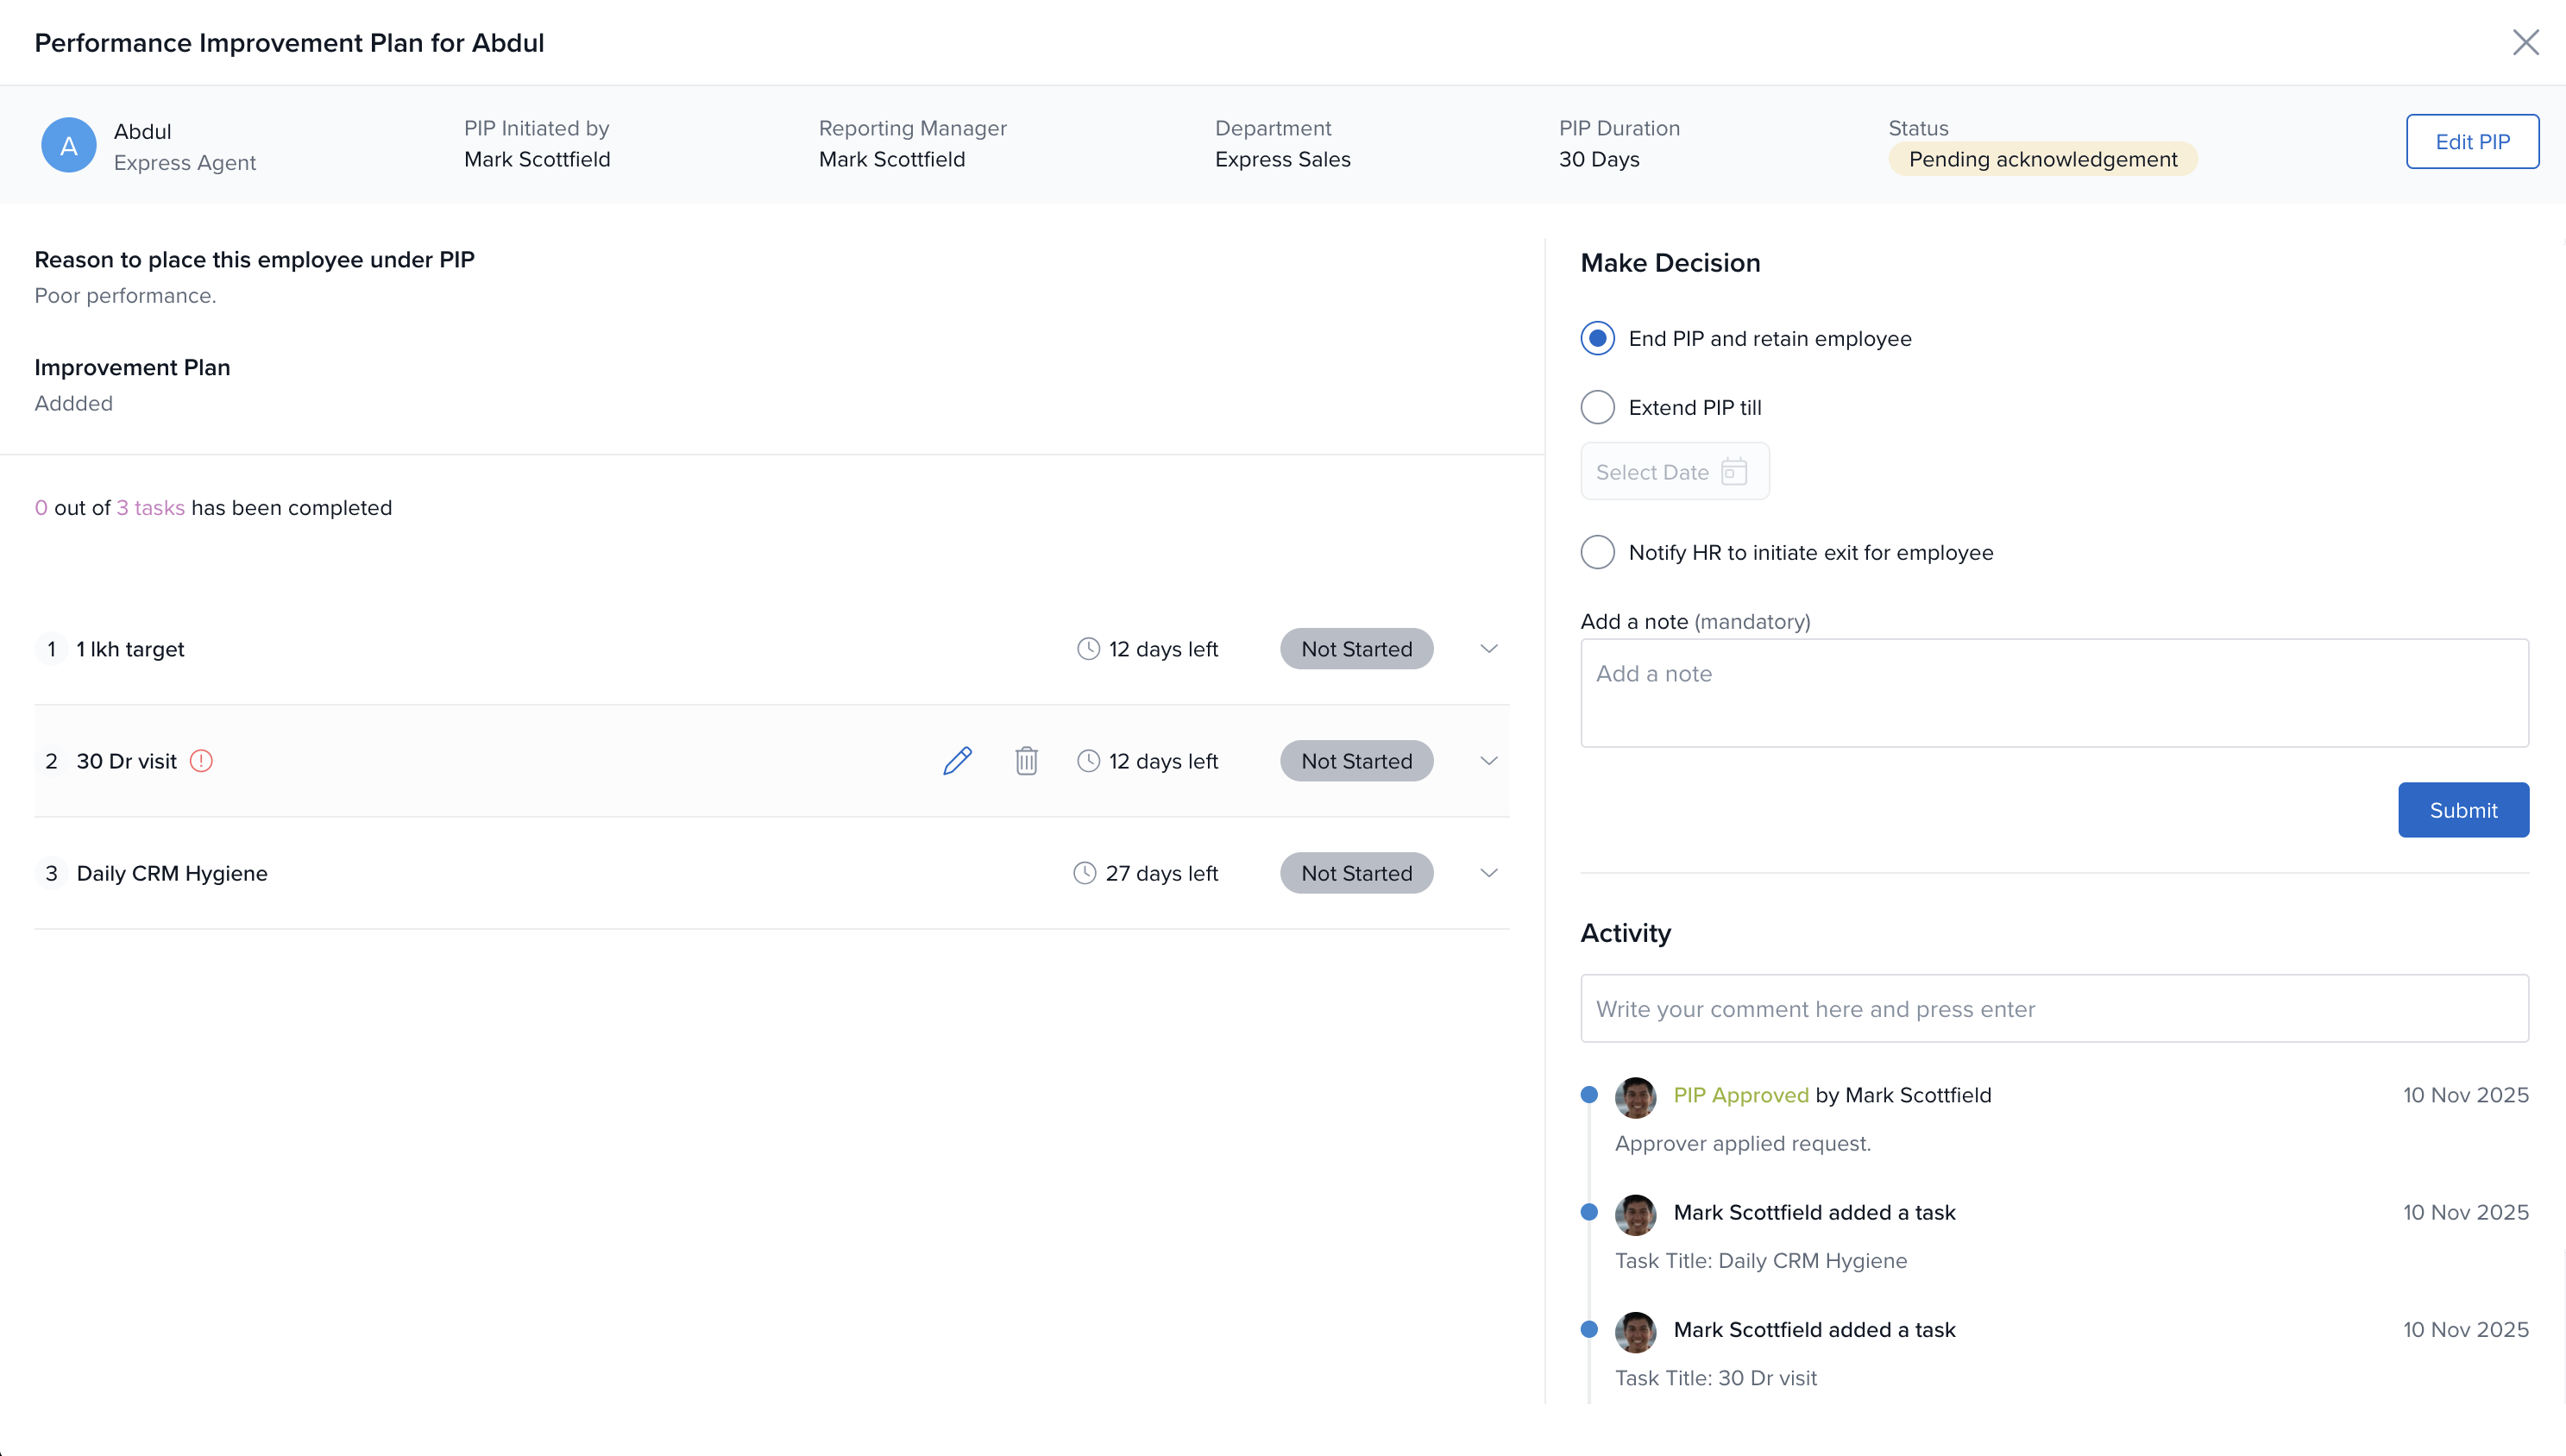Select End PIP and retain employee option

click(x=1597, y=338)
